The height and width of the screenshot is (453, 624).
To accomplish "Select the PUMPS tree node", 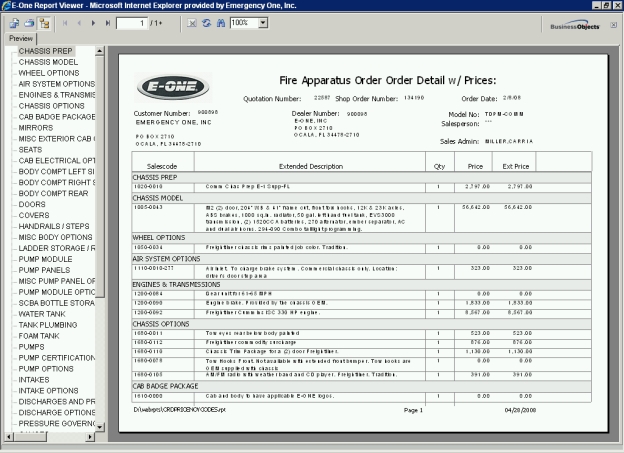I will 31,347.
